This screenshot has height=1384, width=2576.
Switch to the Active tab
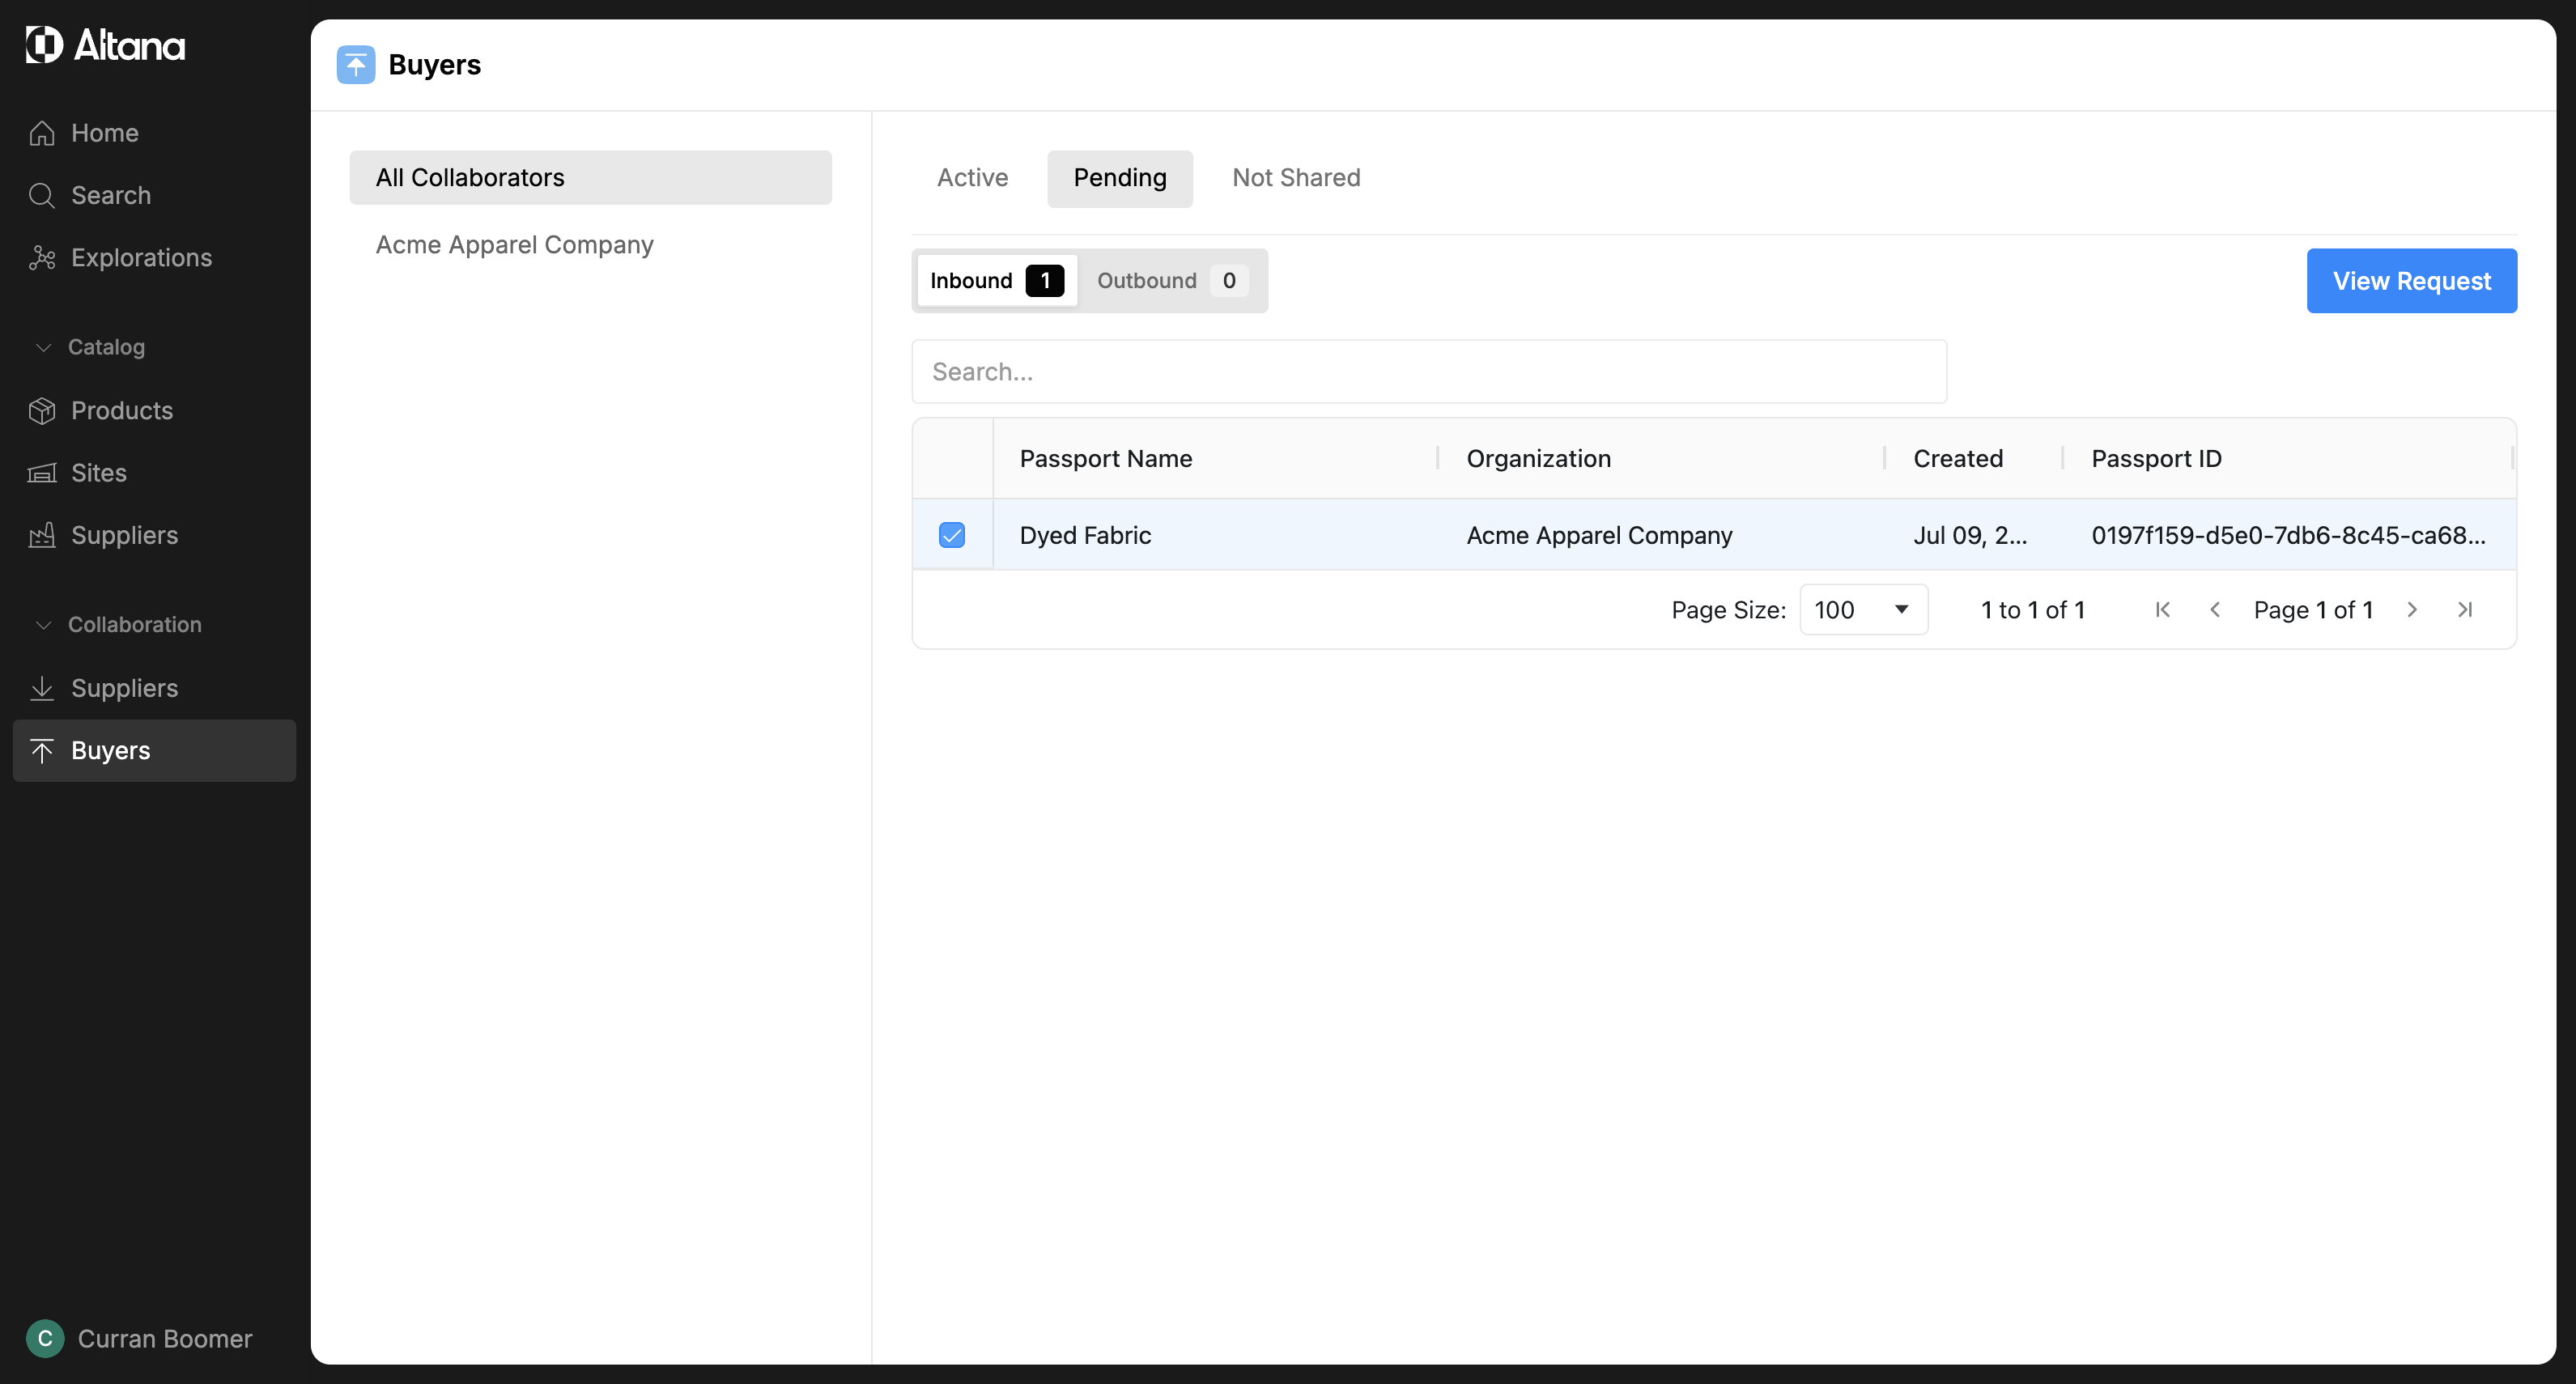coord(972,178)
